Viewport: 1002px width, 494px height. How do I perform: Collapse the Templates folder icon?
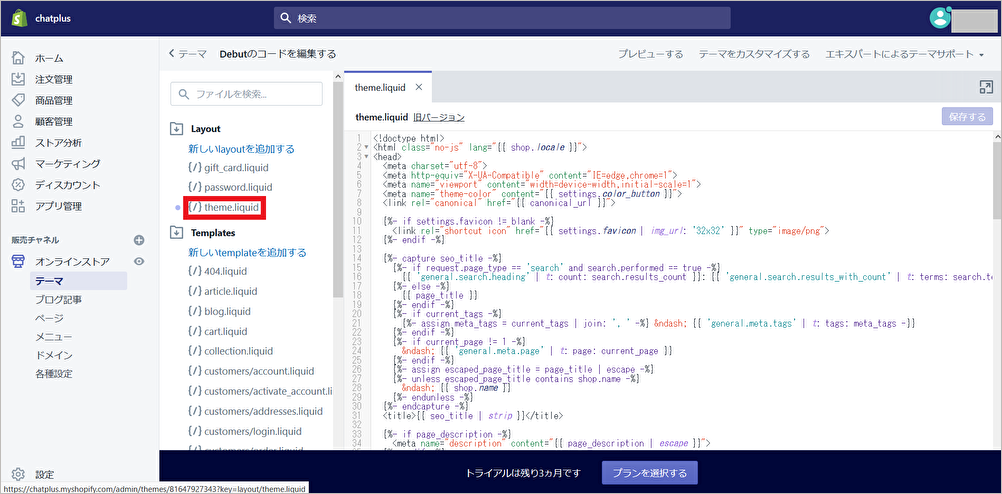pos(176,233)
